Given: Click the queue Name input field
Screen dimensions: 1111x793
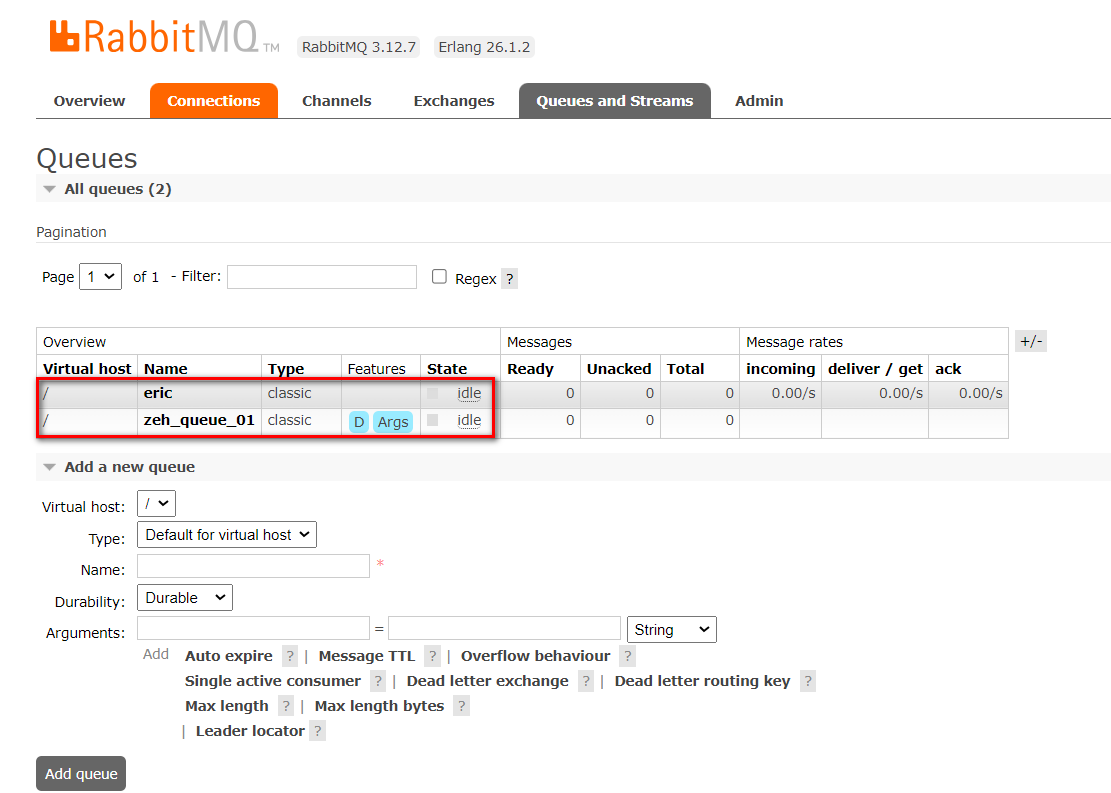Looking at the screenshot, I should [253, 566].
